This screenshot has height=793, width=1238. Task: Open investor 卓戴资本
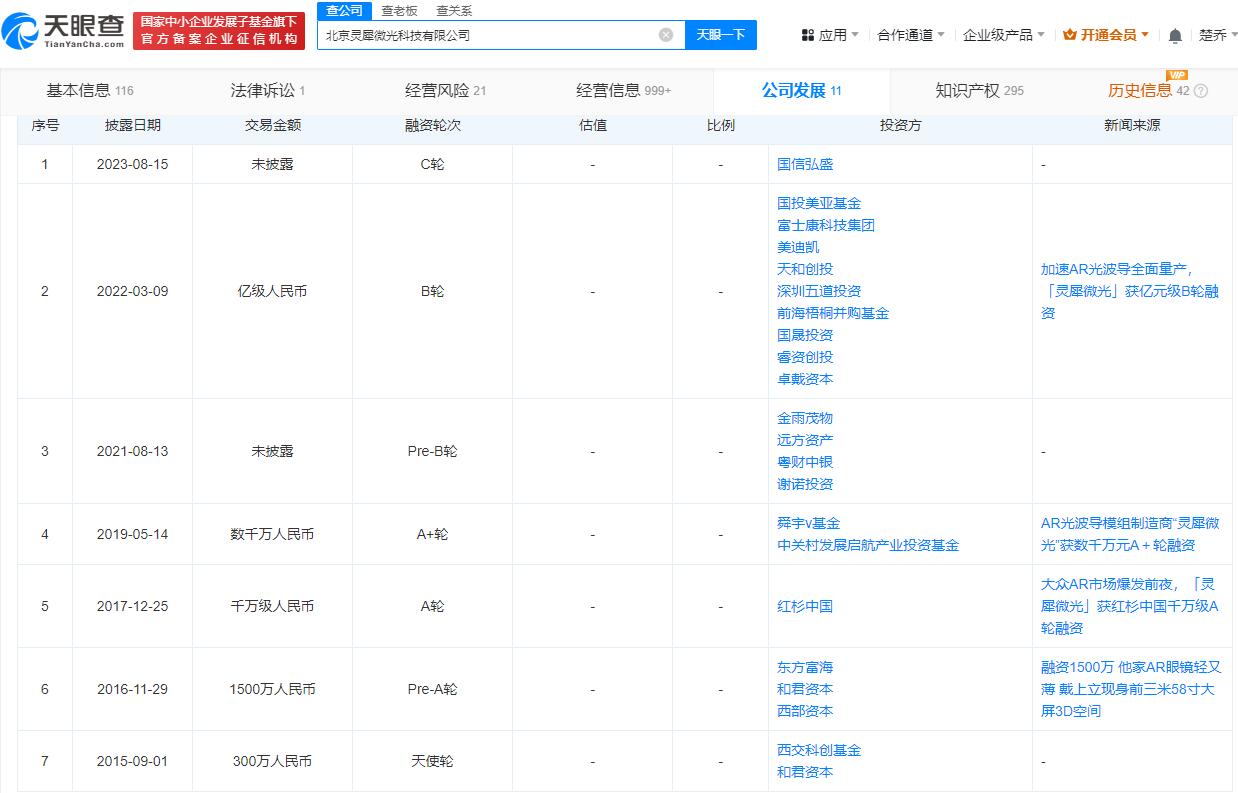(805, 379)
